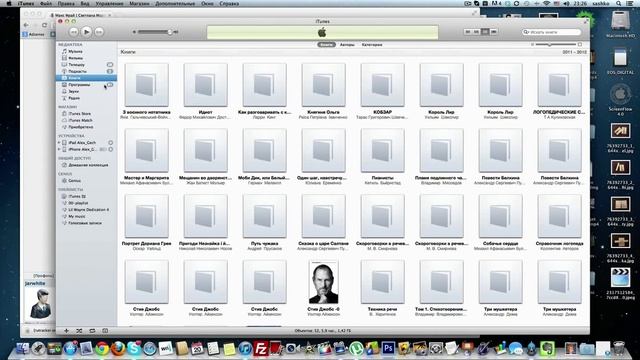
Task: Open the volume menu bar icon
Action: [567, 3]
